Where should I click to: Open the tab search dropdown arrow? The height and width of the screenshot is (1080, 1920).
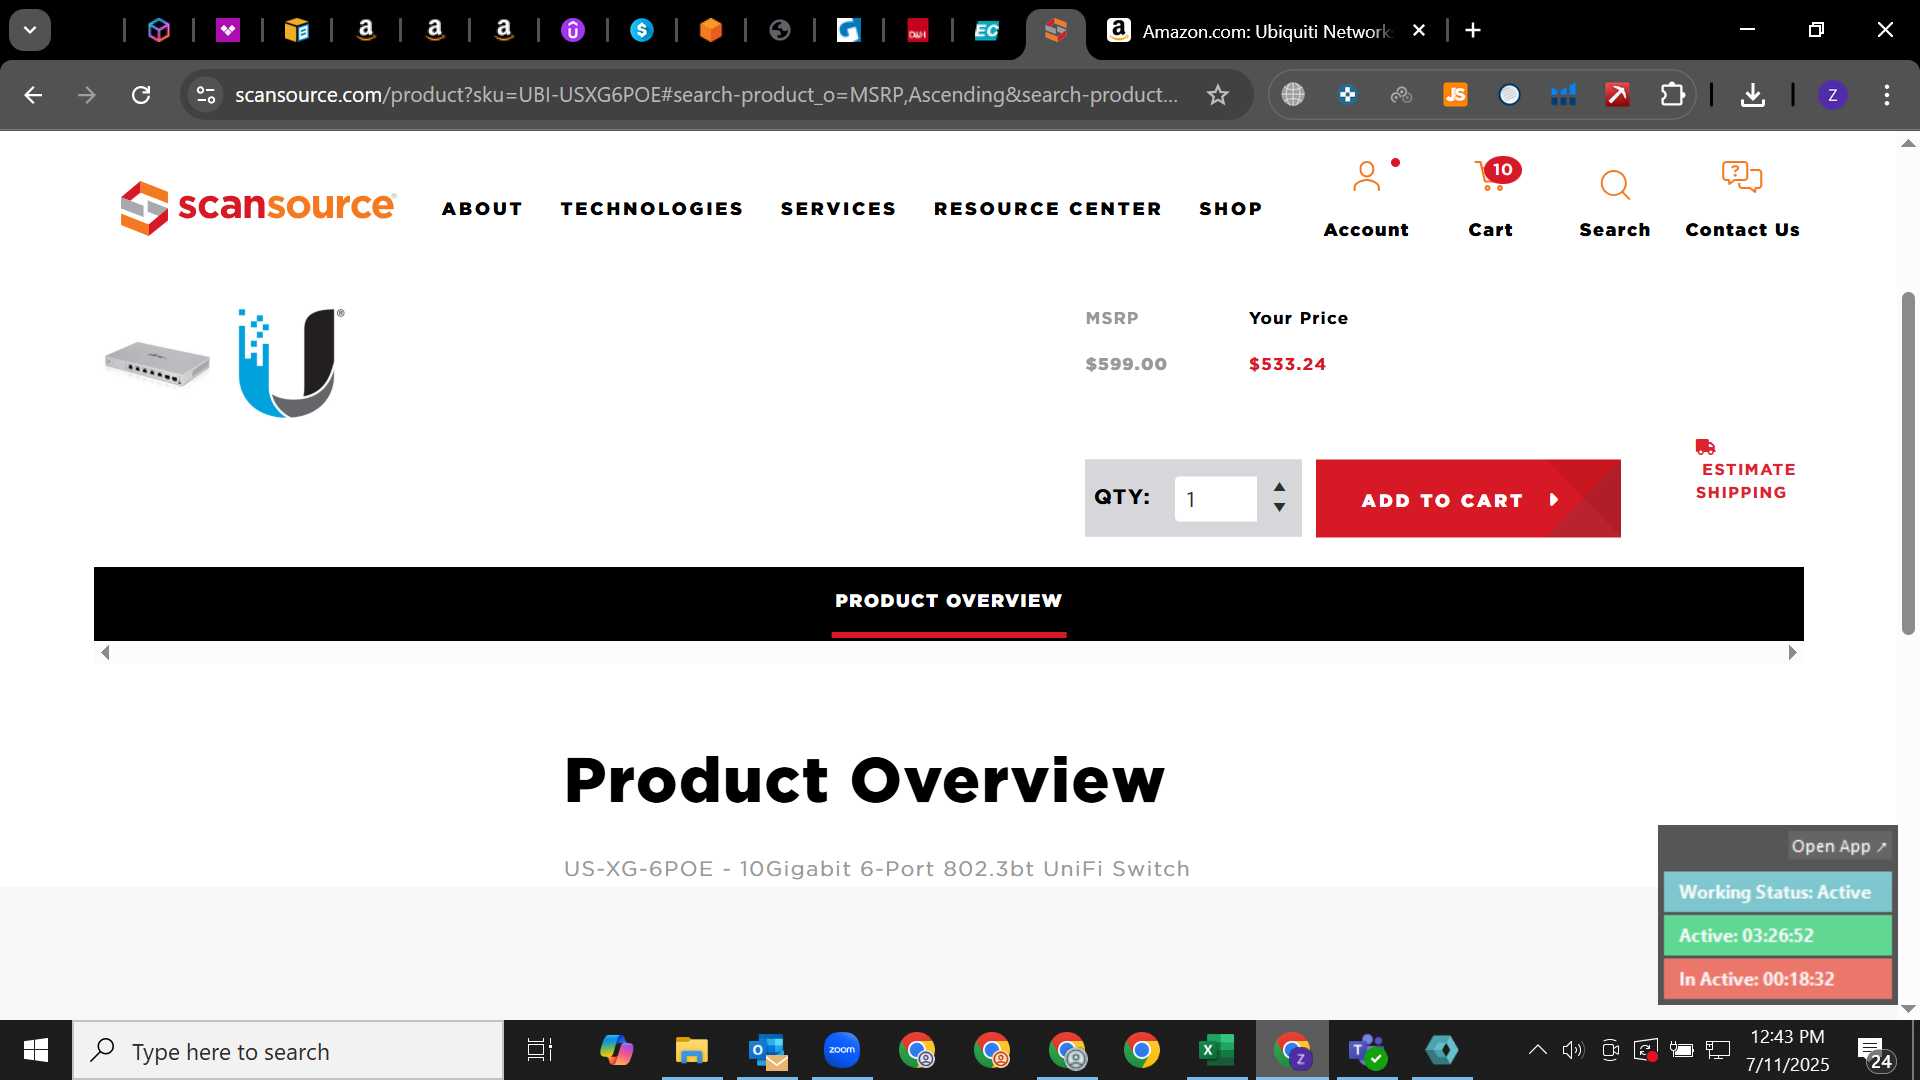[x=30, y=30]
